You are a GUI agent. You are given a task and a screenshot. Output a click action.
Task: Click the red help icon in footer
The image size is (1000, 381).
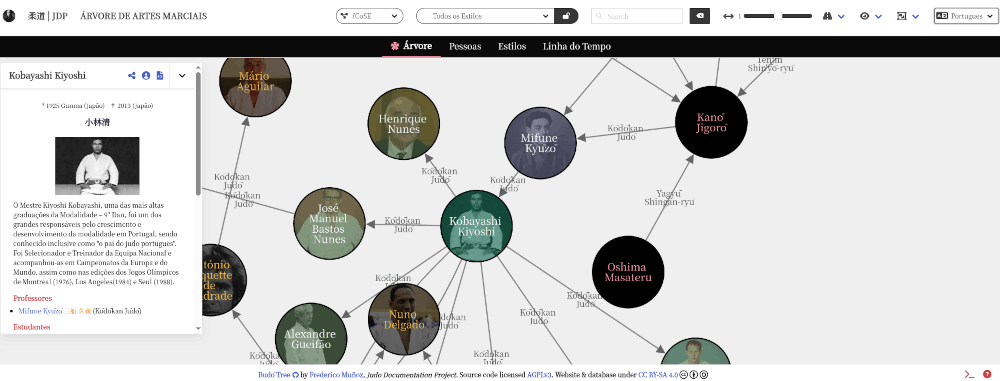987,375
